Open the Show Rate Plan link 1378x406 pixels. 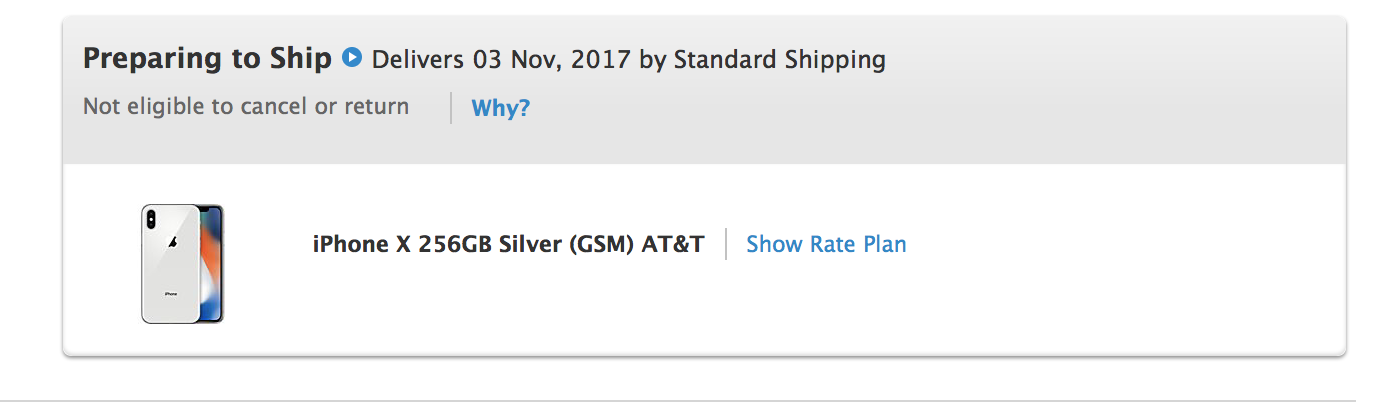point(826,244)
